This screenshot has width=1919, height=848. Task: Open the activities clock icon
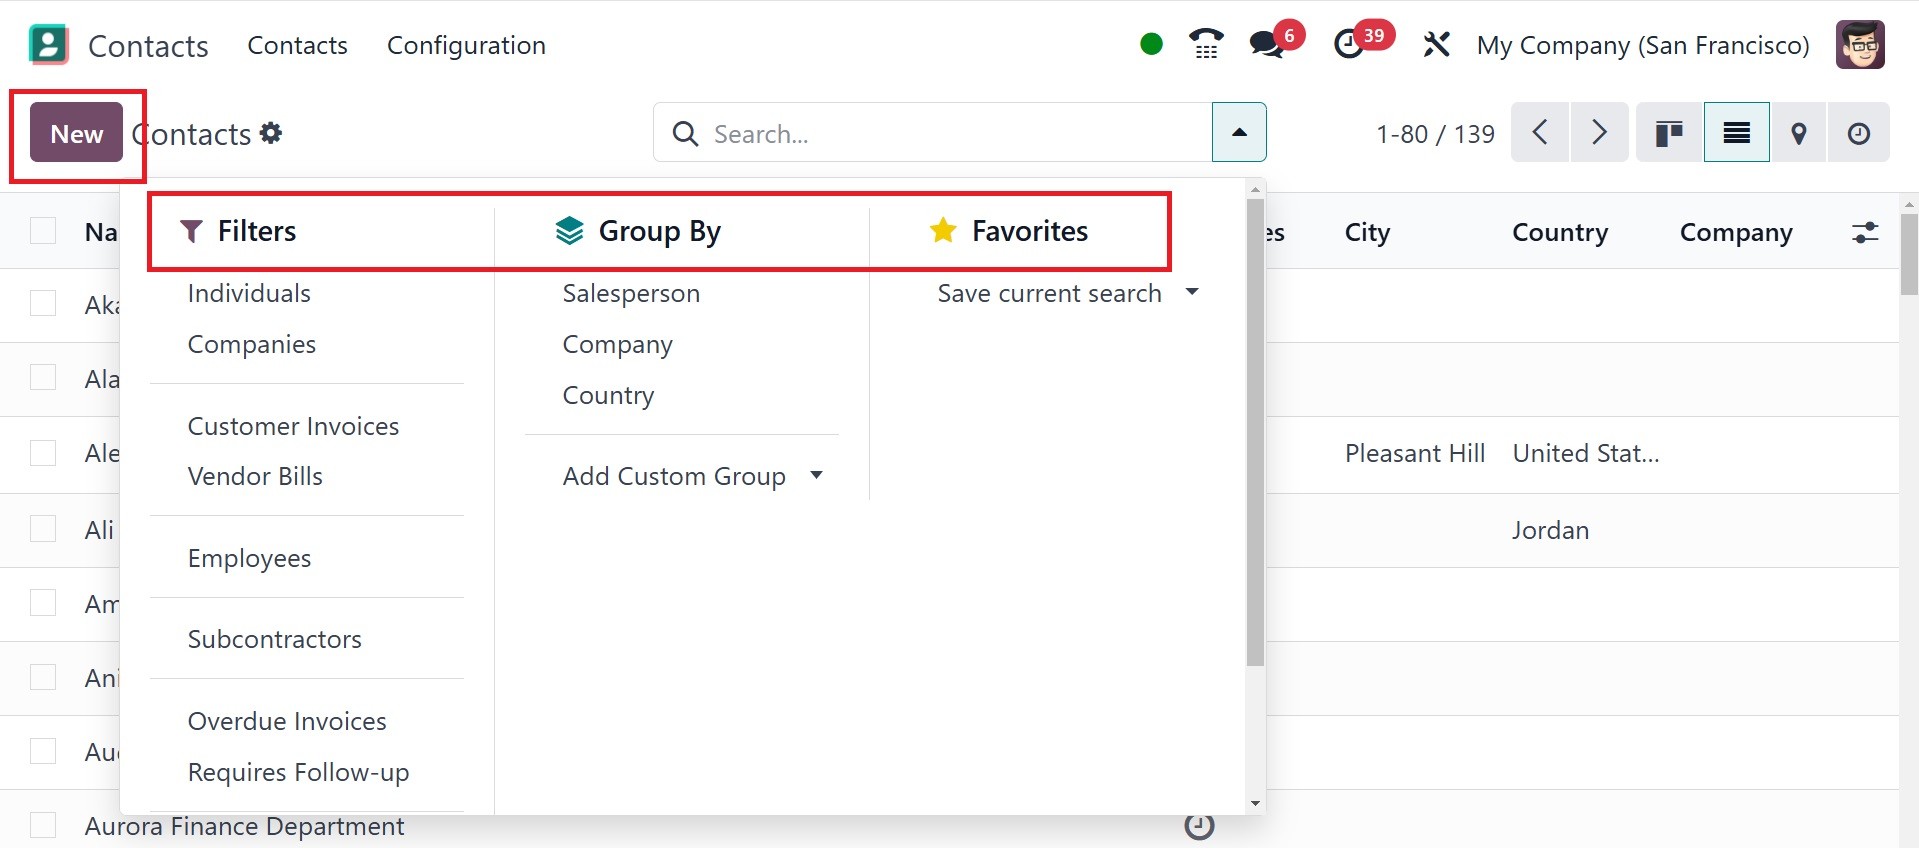coord(1349,44)
